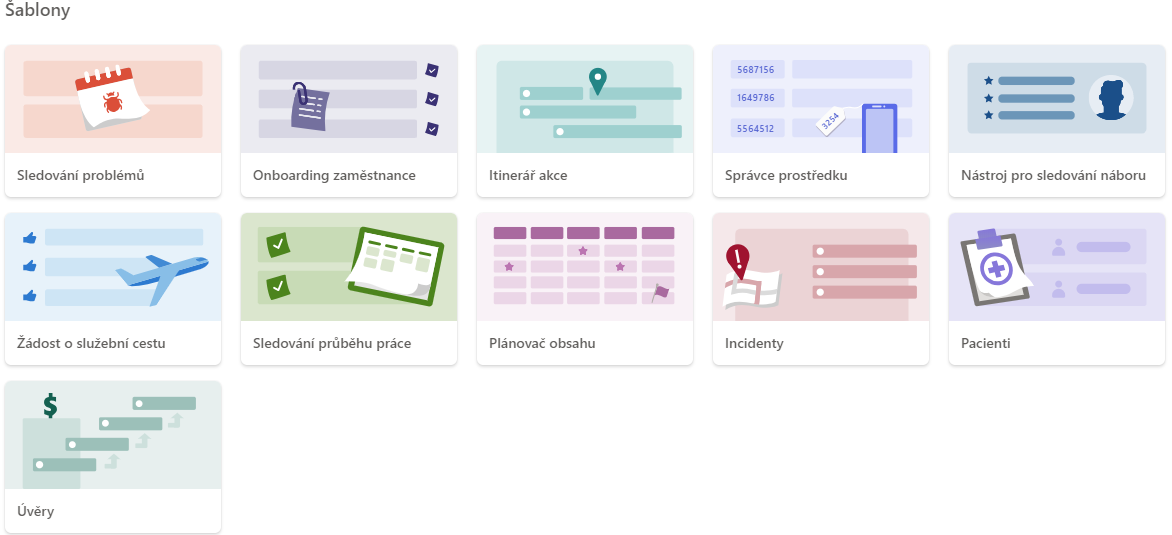Choose the Úvěry template label
Image resolution: width=1172 pixels, height=535 pixels.
35,512
